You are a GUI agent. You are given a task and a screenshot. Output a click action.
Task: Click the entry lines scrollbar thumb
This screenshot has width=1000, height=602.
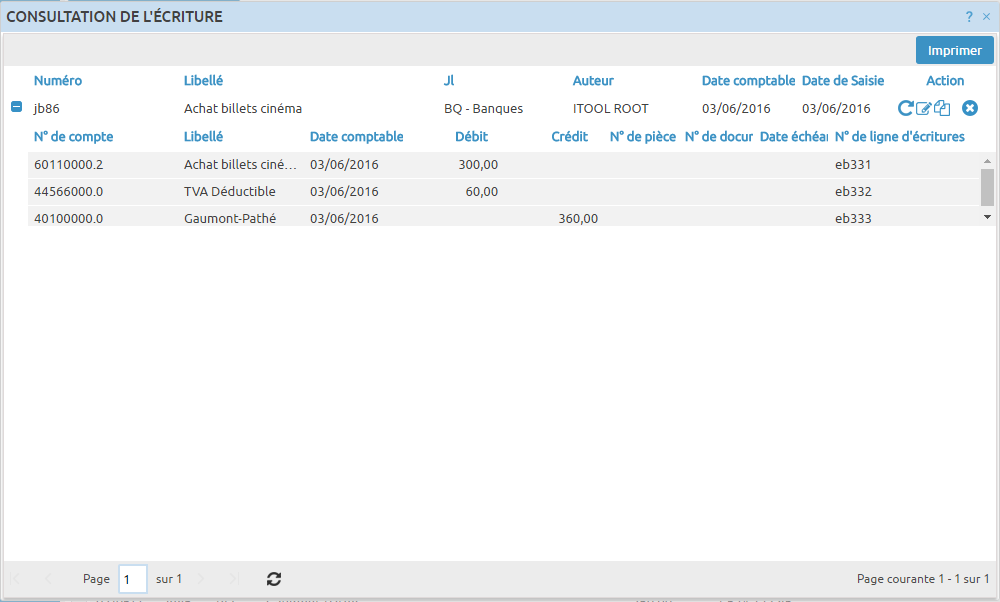coord(987,185)
